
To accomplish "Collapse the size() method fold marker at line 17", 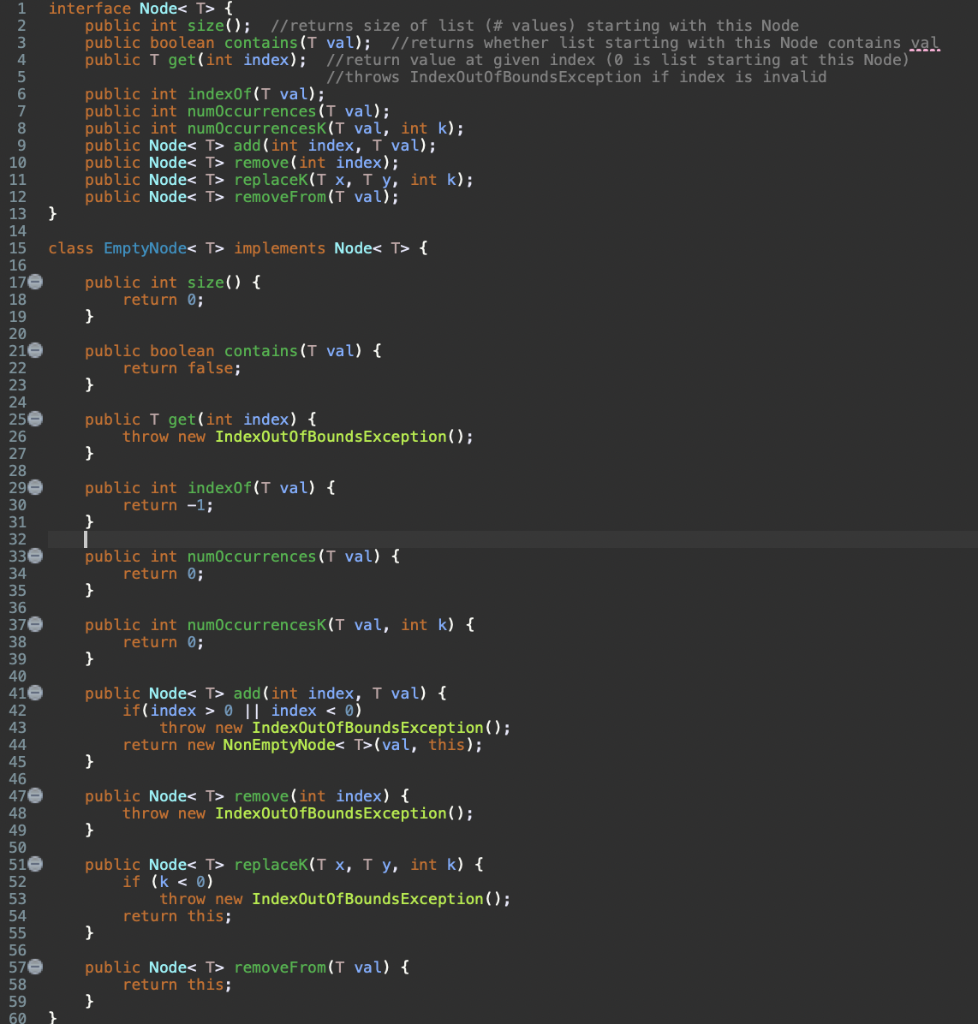I will (35, 282).
